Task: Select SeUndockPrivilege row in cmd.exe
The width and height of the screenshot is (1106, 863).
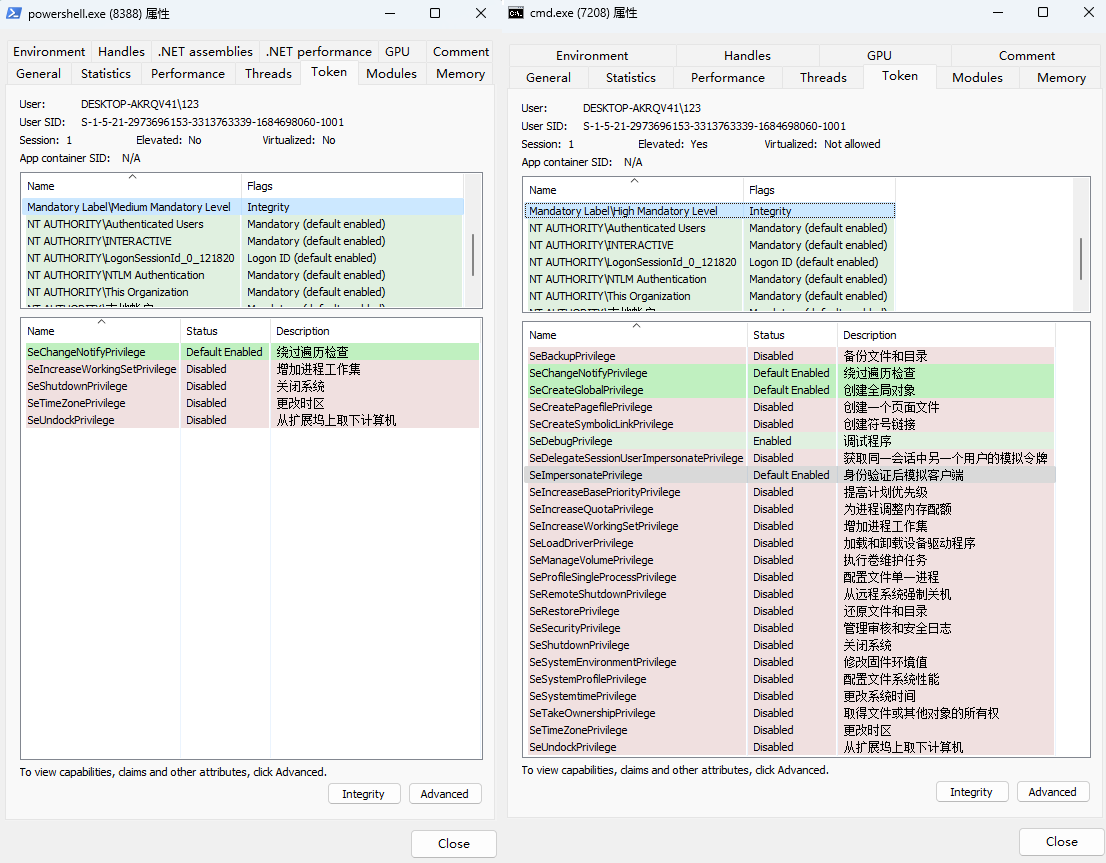Action: 791,747
